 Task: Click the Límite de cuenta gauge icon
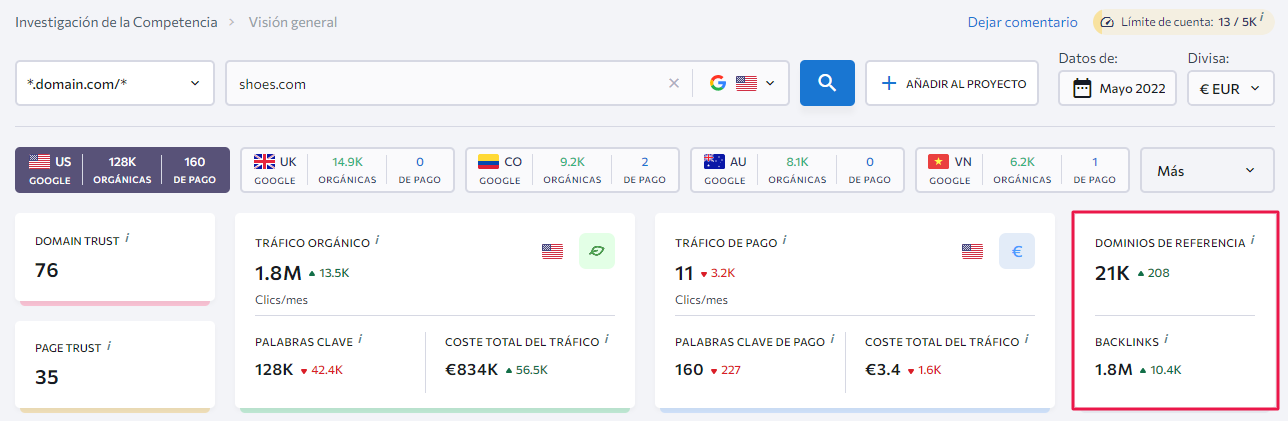click(x=1107, y=22)
